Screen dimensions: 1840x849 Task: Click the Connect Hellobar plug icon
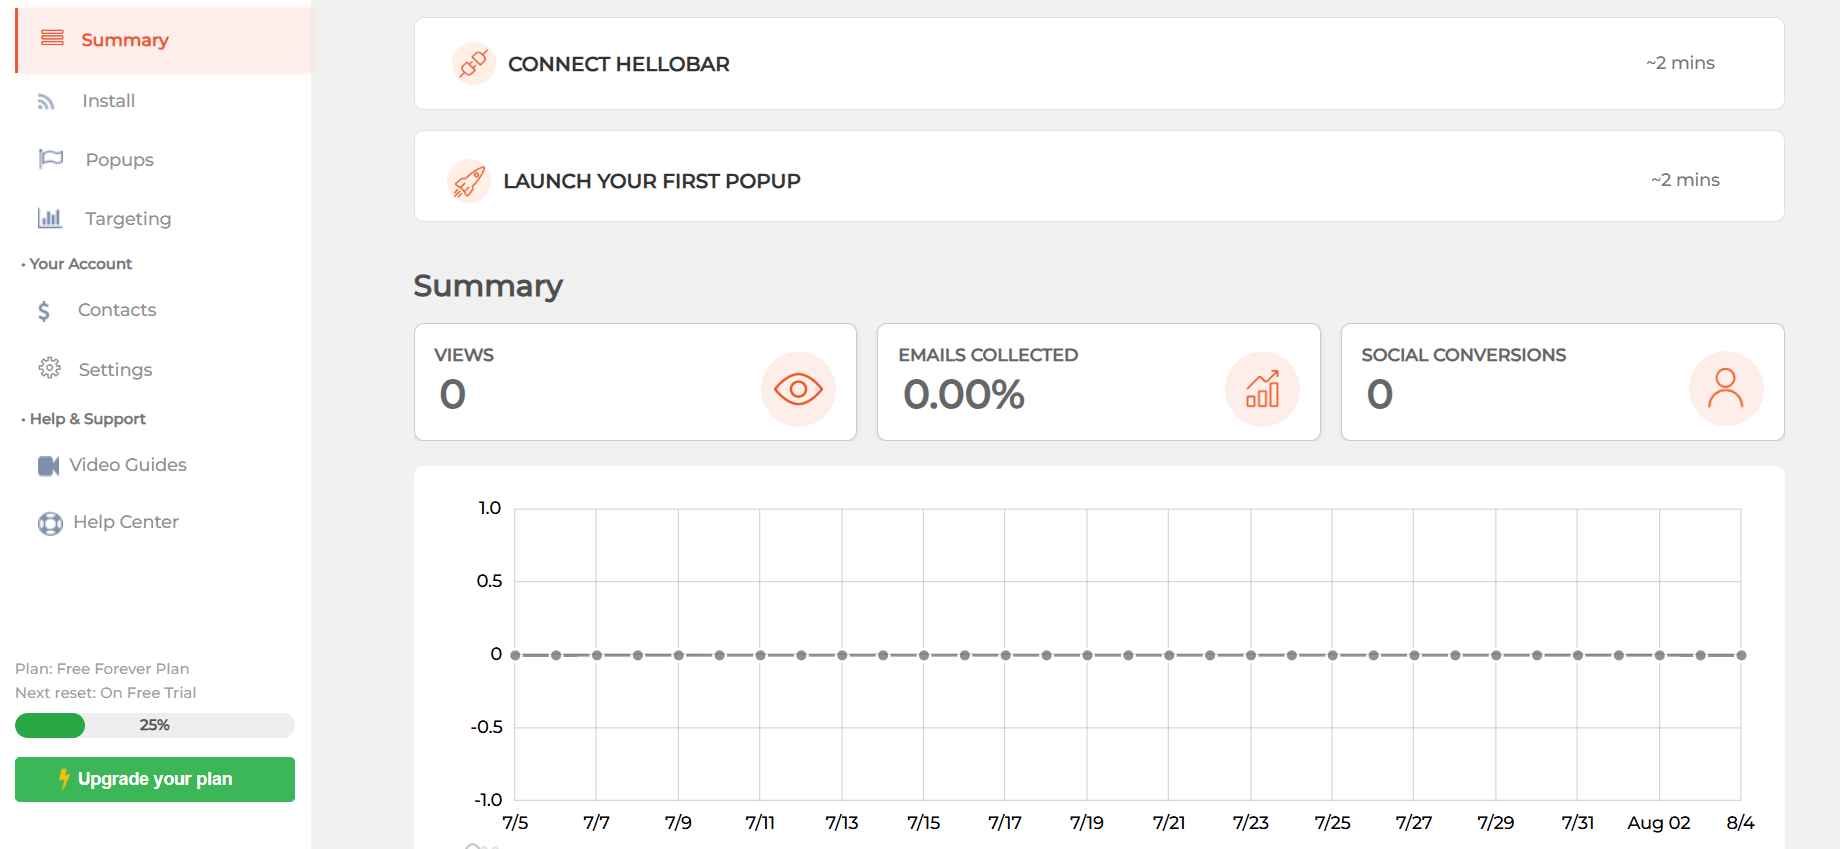(474, 64)
